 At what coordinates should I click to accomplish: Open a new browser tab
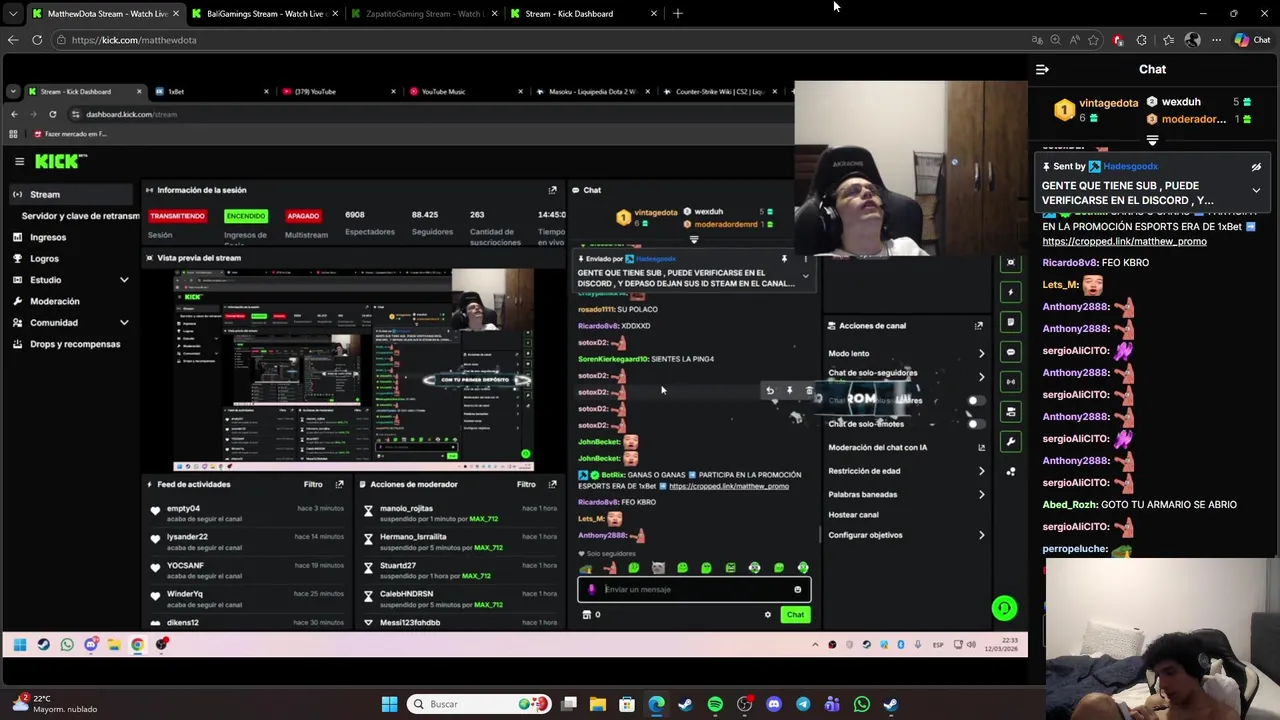pos(678,14)
